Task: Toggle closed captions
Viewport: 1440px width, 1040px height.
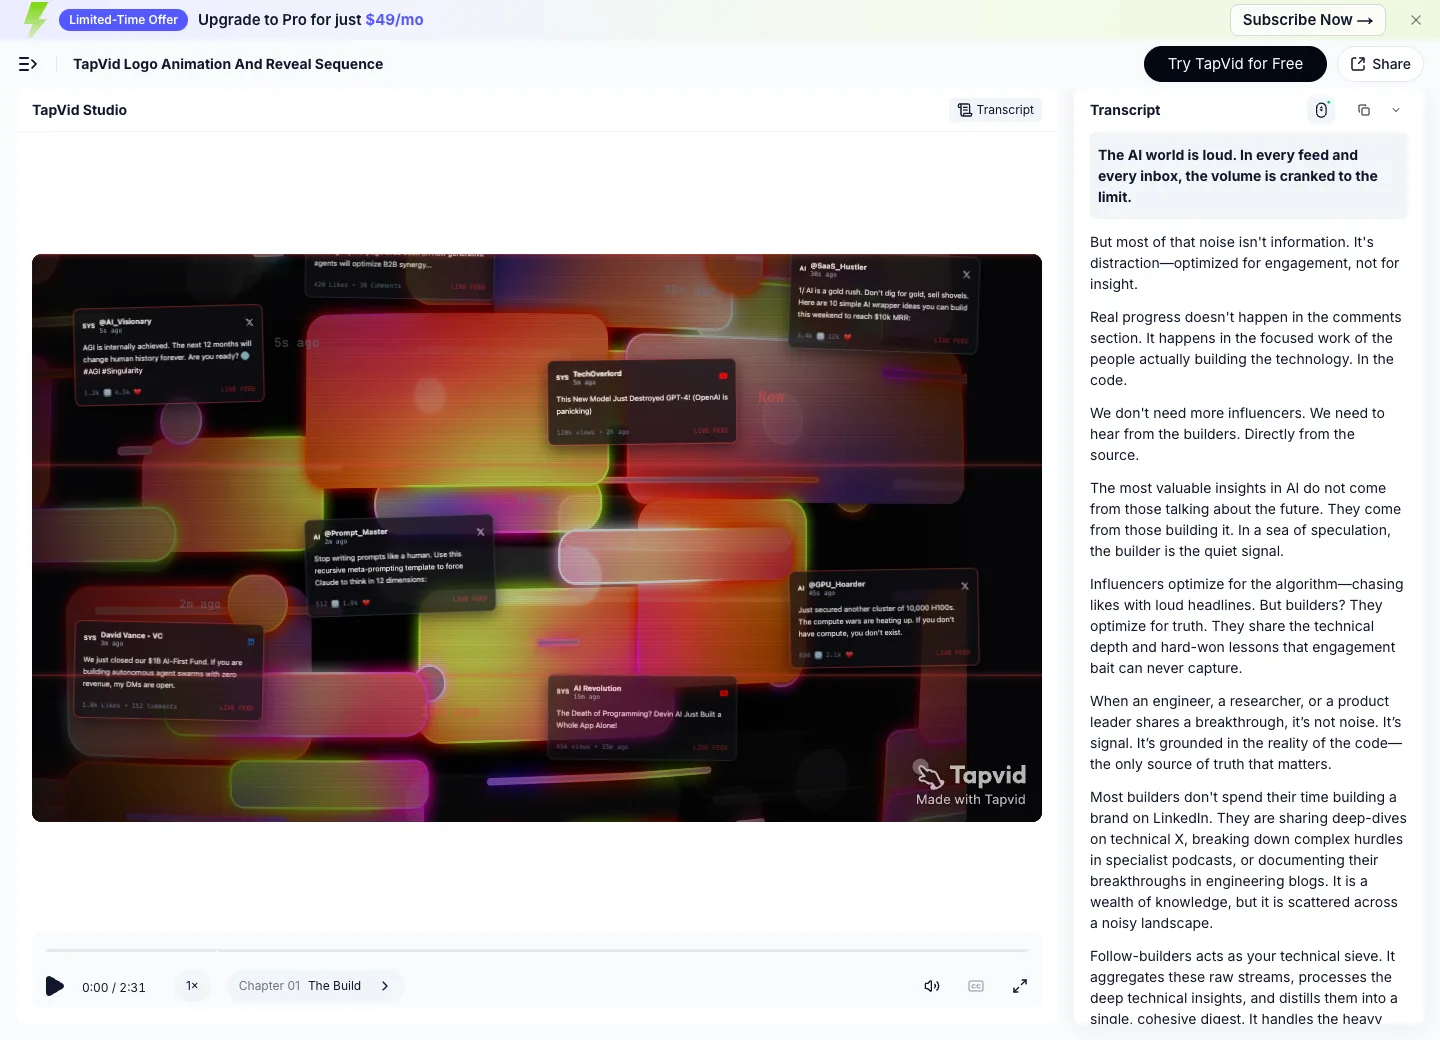Action: click(976, 986)
